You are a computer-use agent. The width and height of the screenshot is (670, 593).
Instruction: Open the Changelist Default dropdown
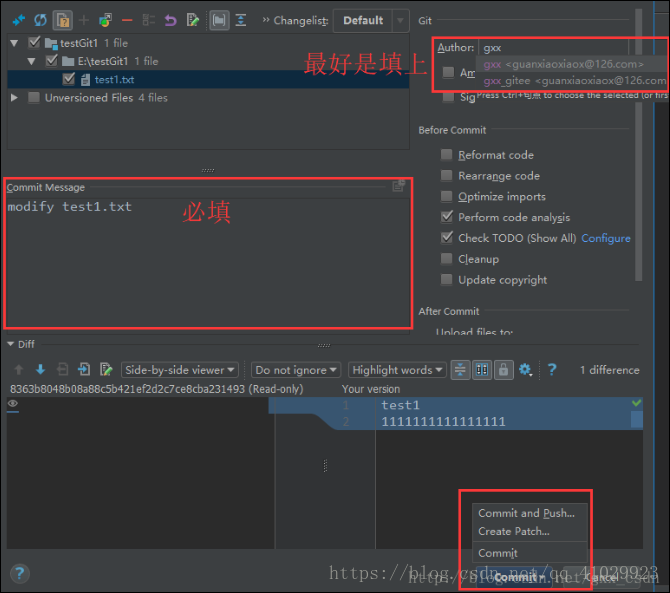click(x=370, y=21)
